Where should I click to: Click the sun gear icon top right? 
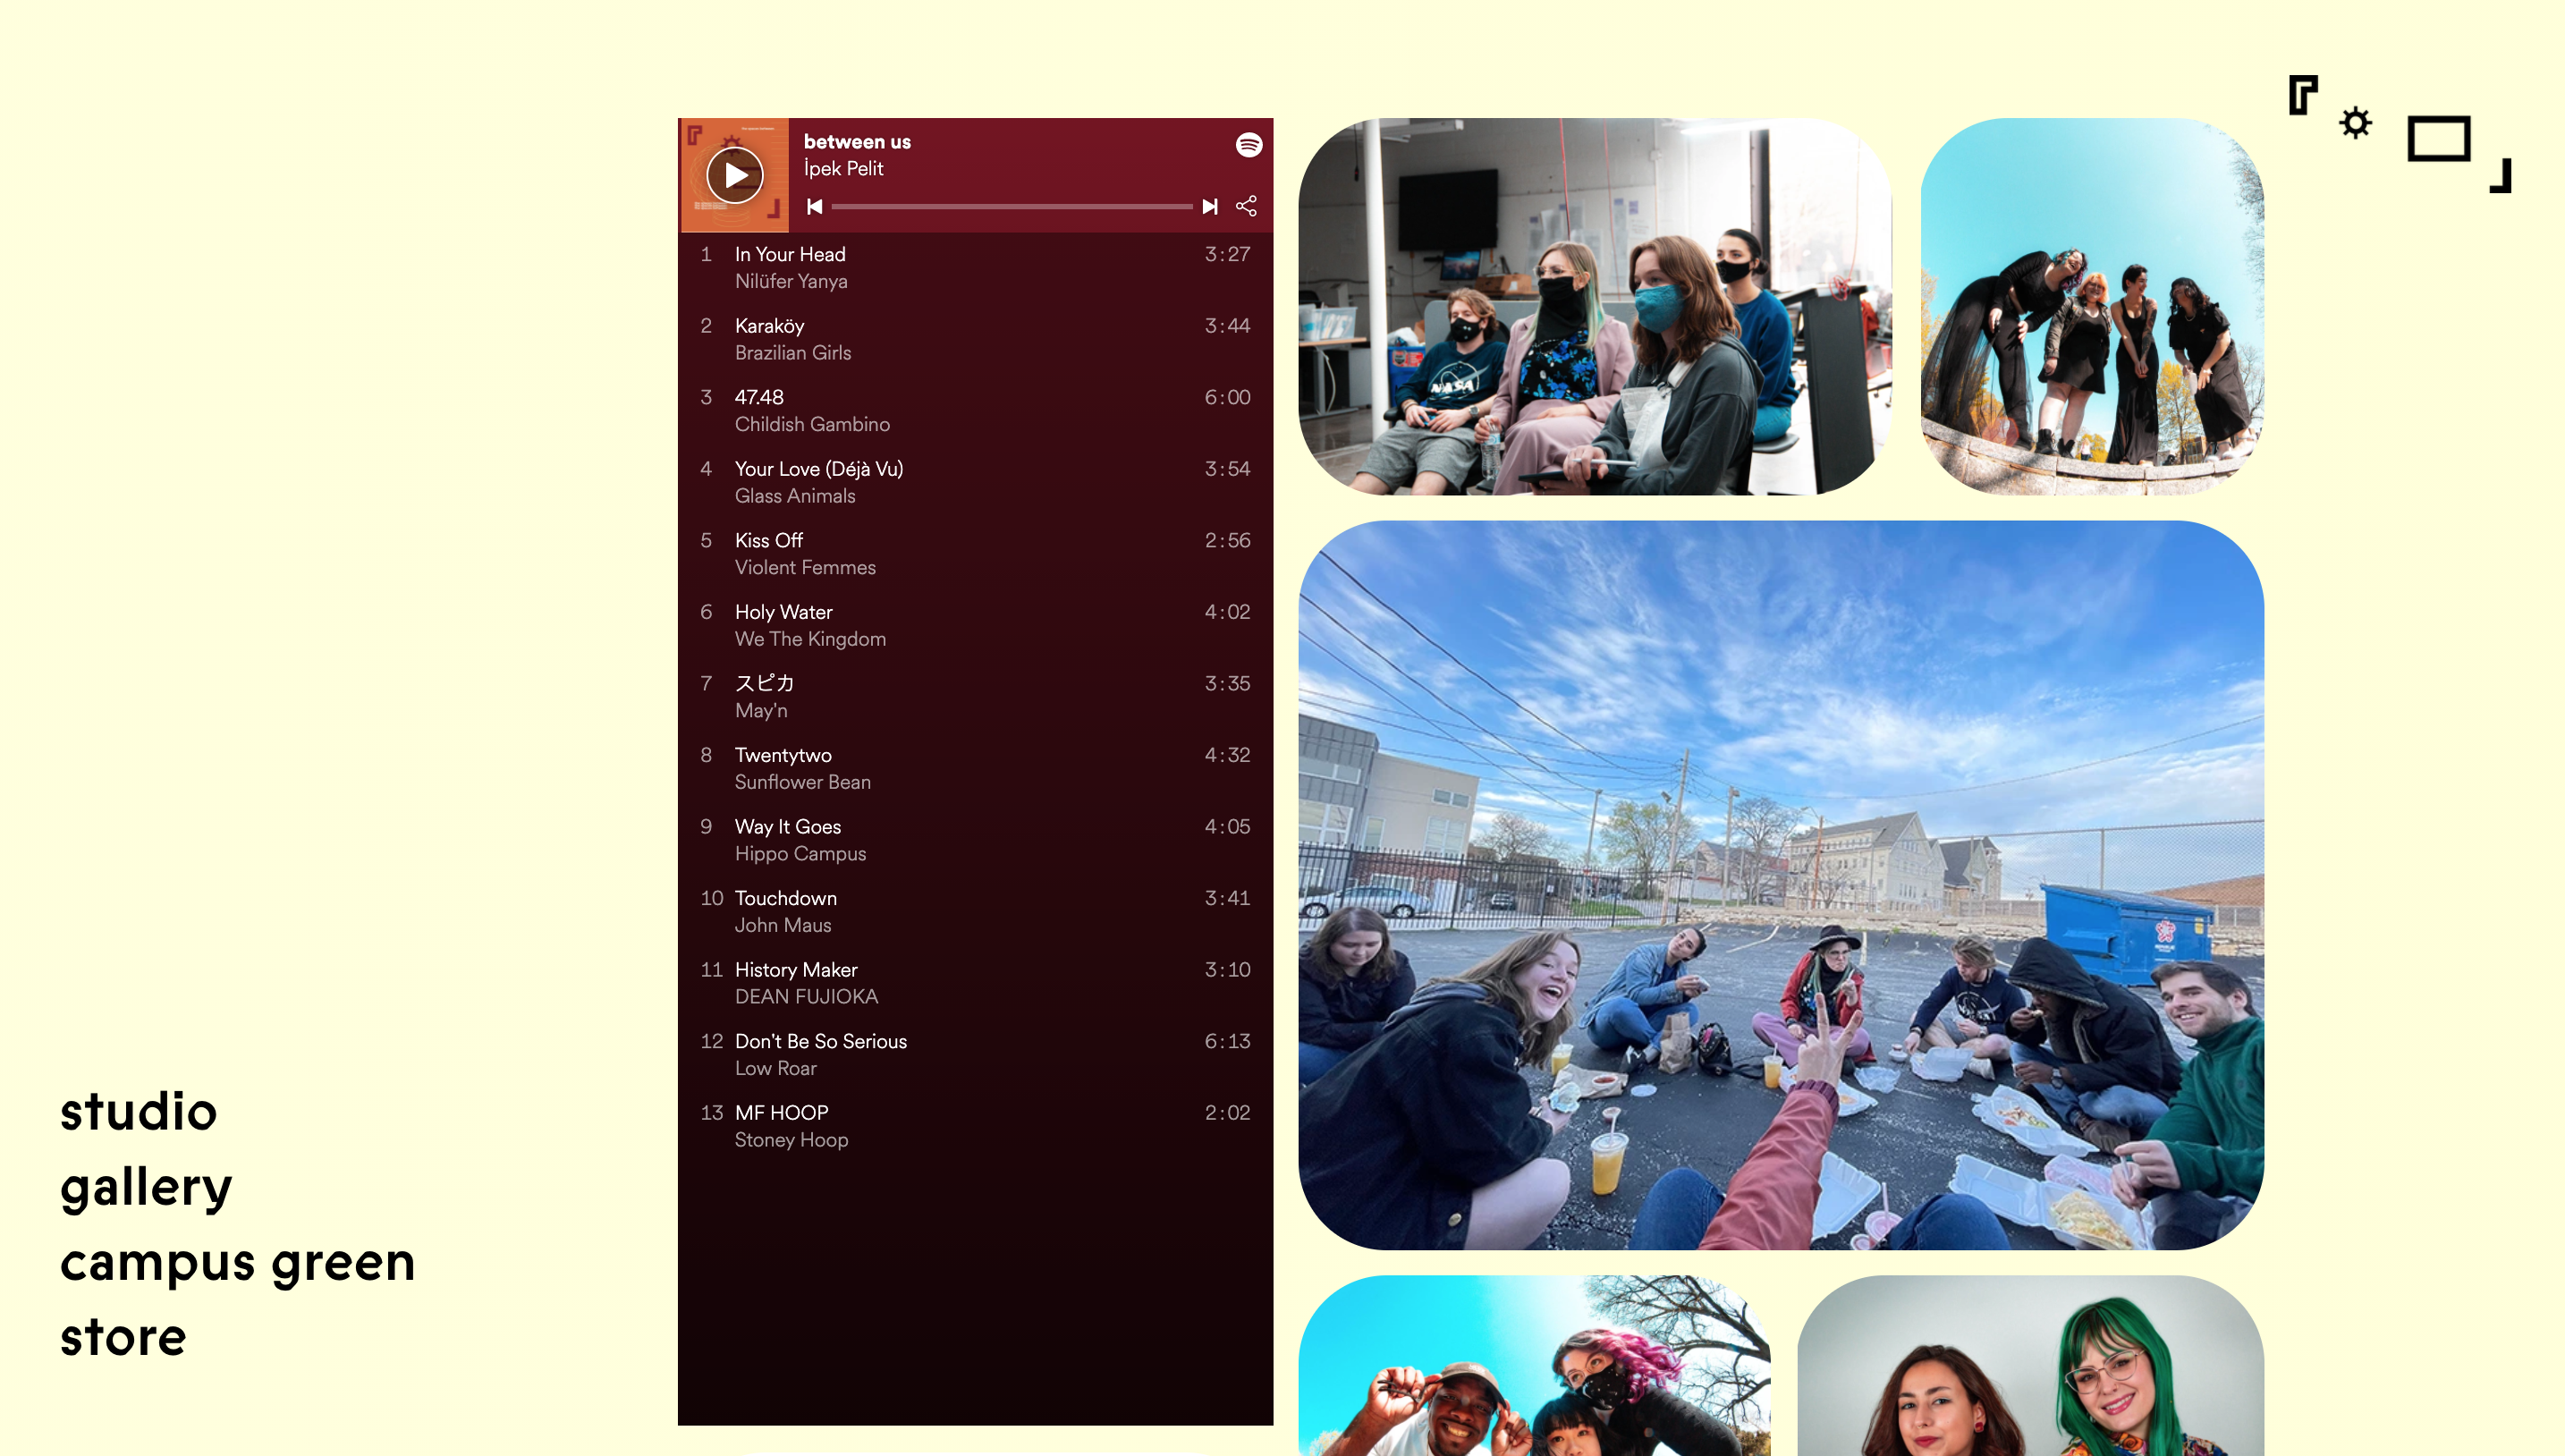[2355, 123]
